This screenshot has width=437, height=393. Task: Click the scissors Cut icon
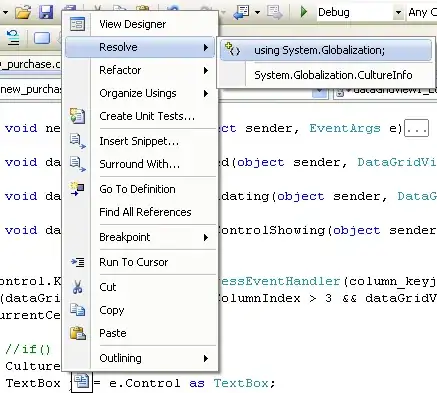(x=77, y=287)
